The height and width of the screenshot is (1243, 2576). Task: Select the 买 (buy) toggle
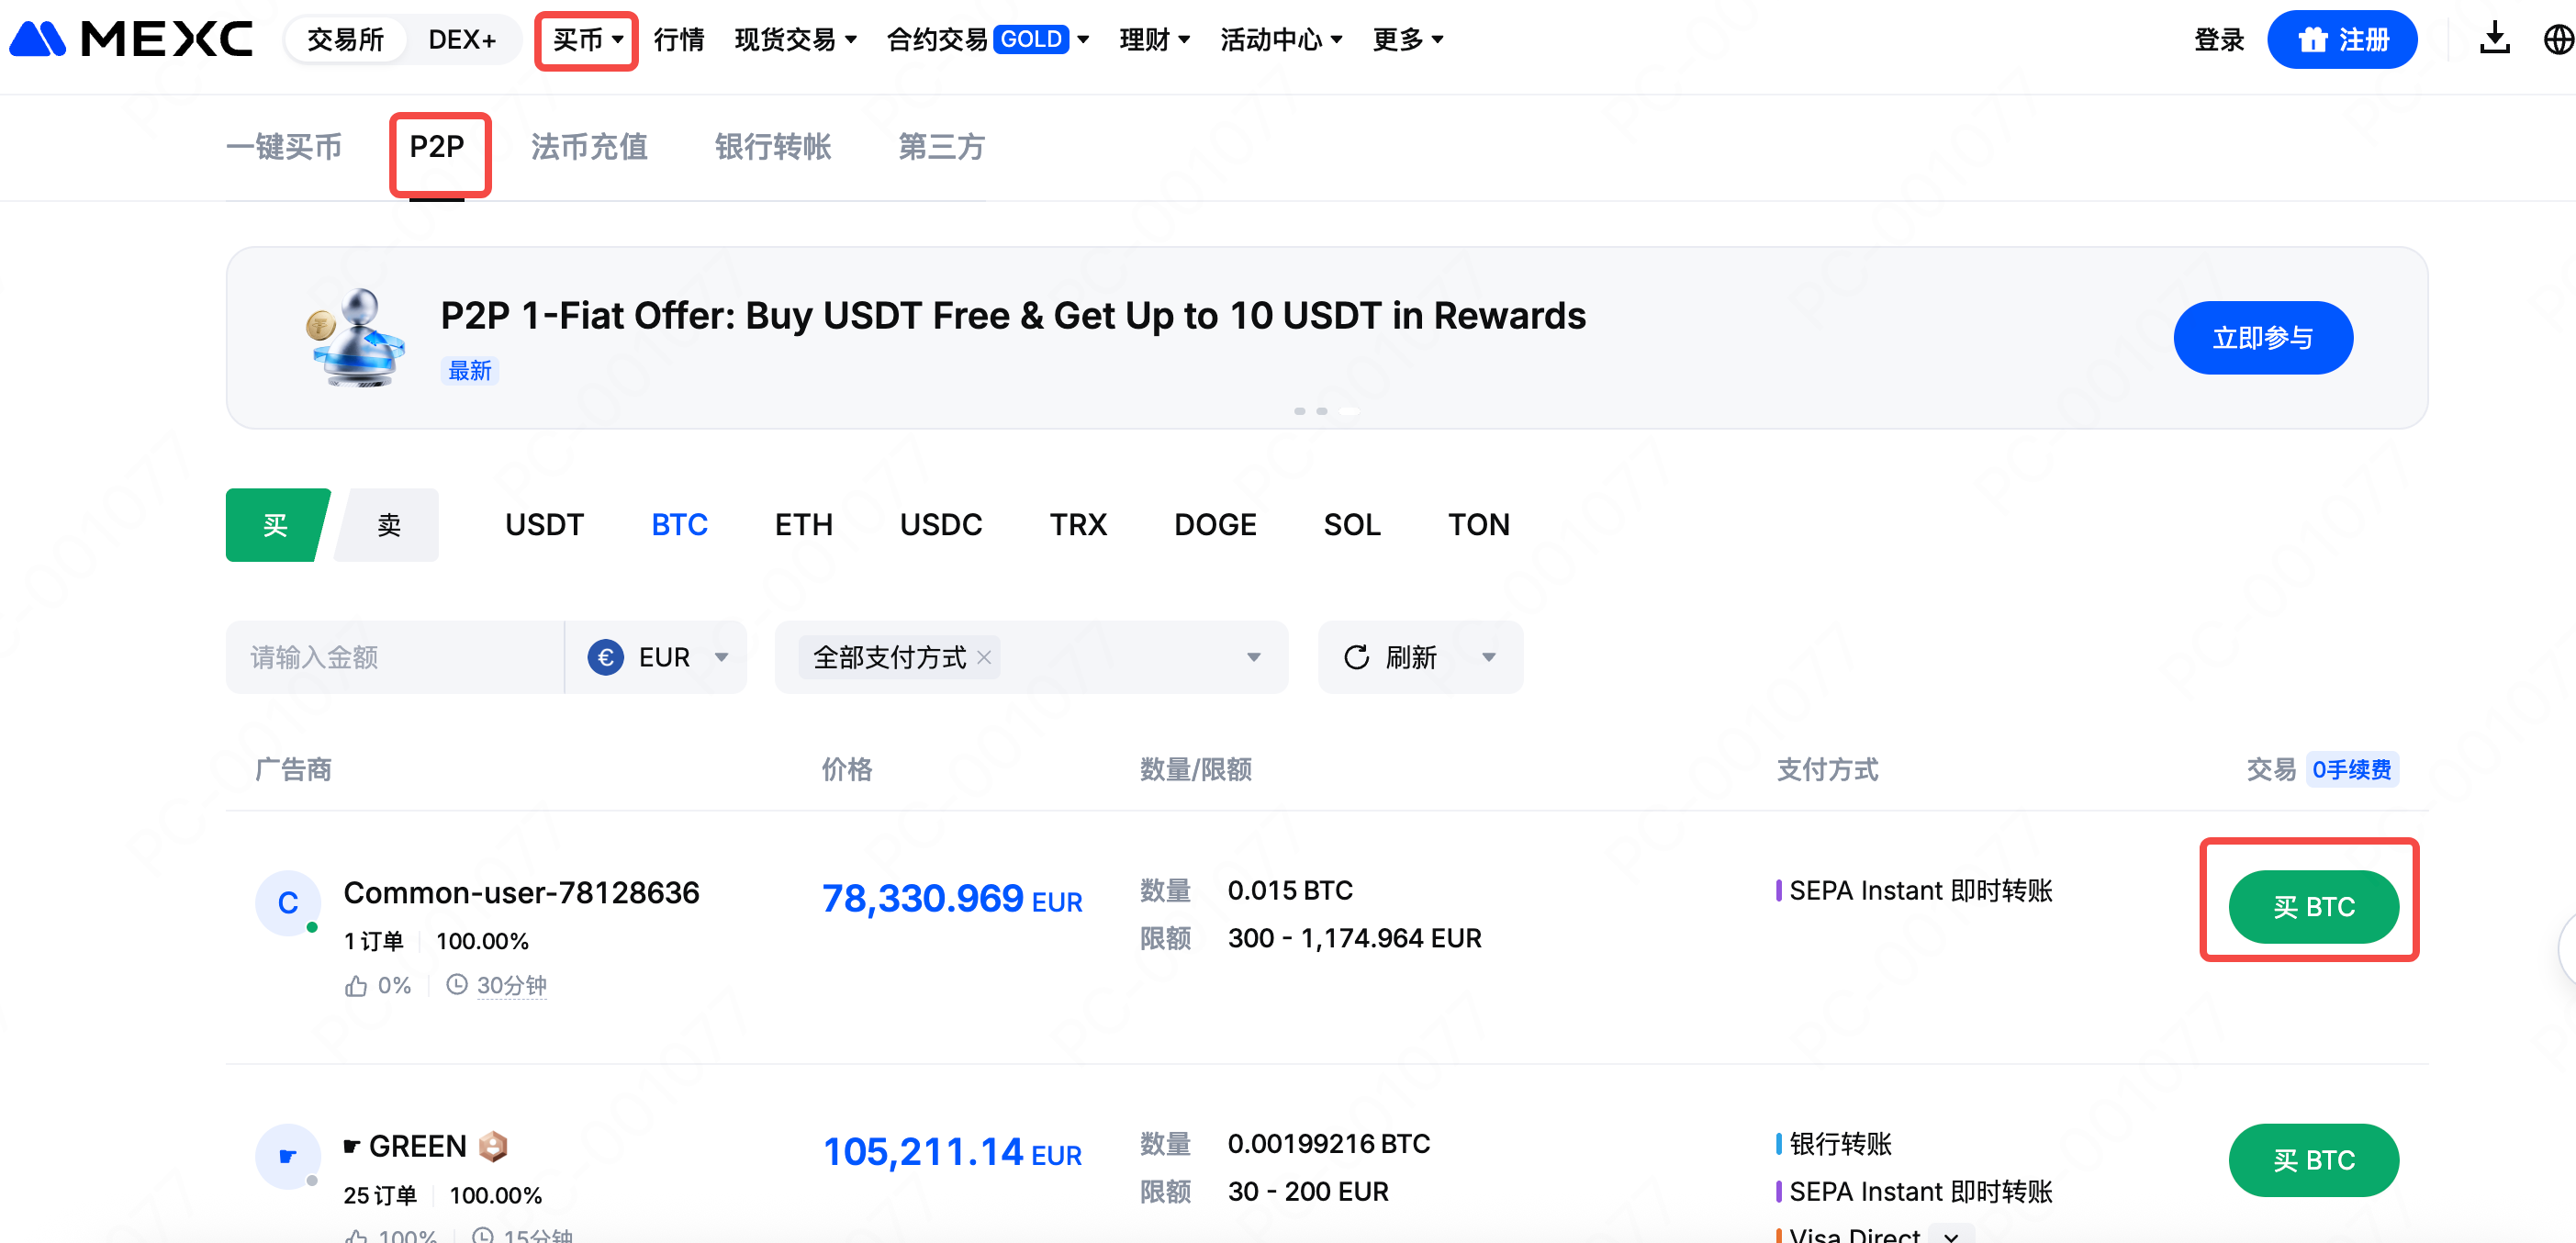275,525
